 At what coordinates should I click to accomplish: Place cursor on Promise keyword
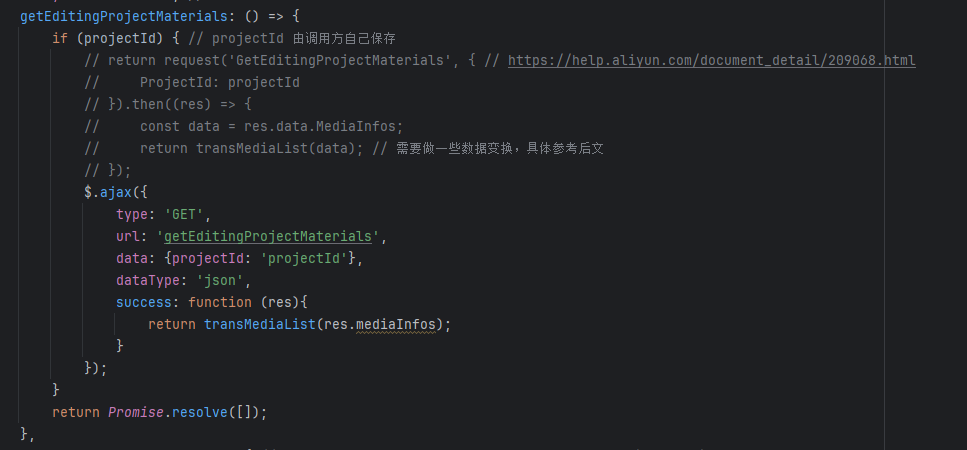click(x=136, y=412)
